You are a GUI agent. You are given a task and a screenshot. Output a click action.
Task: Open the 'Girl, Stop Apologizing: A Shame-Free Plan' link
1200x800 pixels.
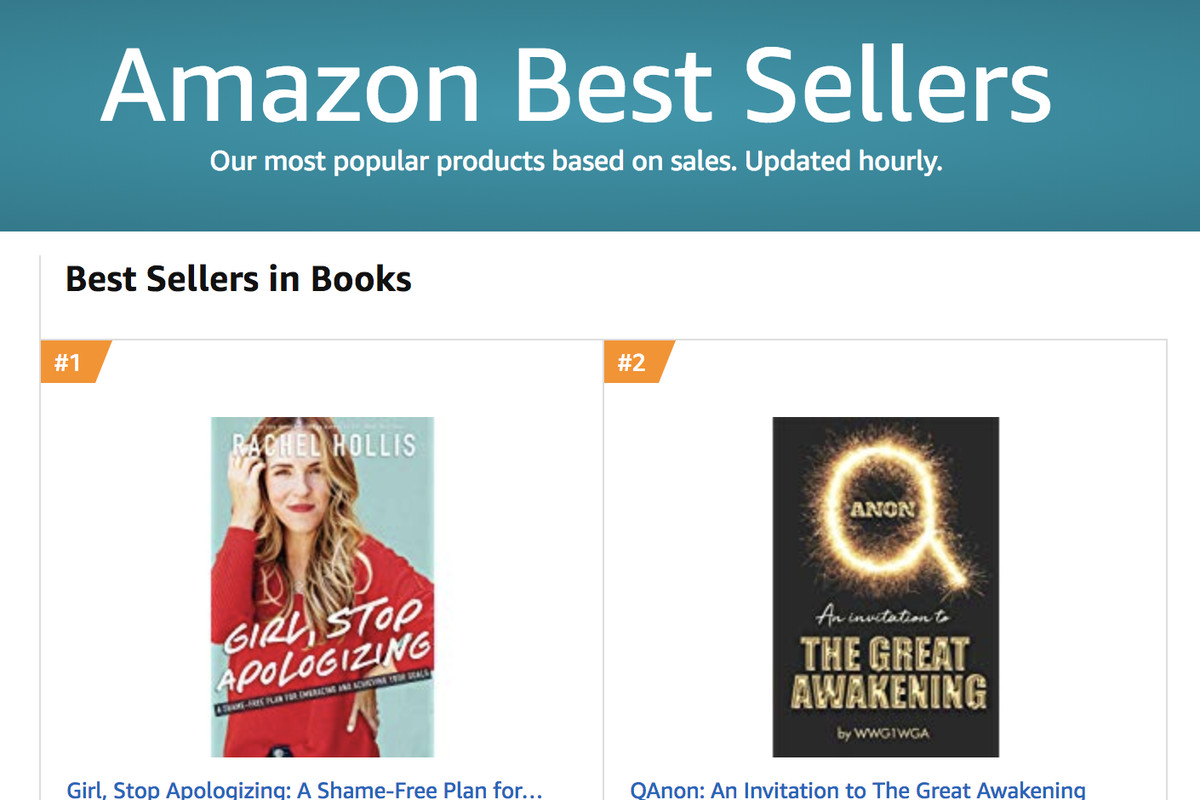[x=305, y=790]
